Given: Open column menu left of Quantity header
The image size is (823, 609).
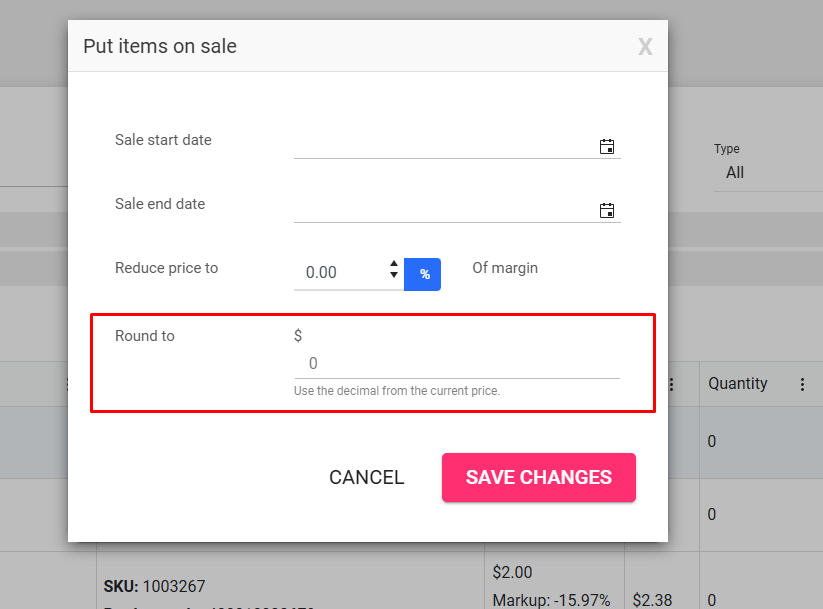Looking at the screenshot, I should tap(671, 384).
